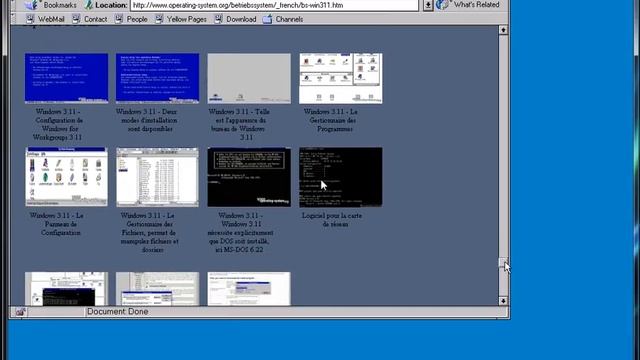The height and width of the screenshot is (360, 640).
Task: Click in the Location URL field
Action: tap(275, 5)
